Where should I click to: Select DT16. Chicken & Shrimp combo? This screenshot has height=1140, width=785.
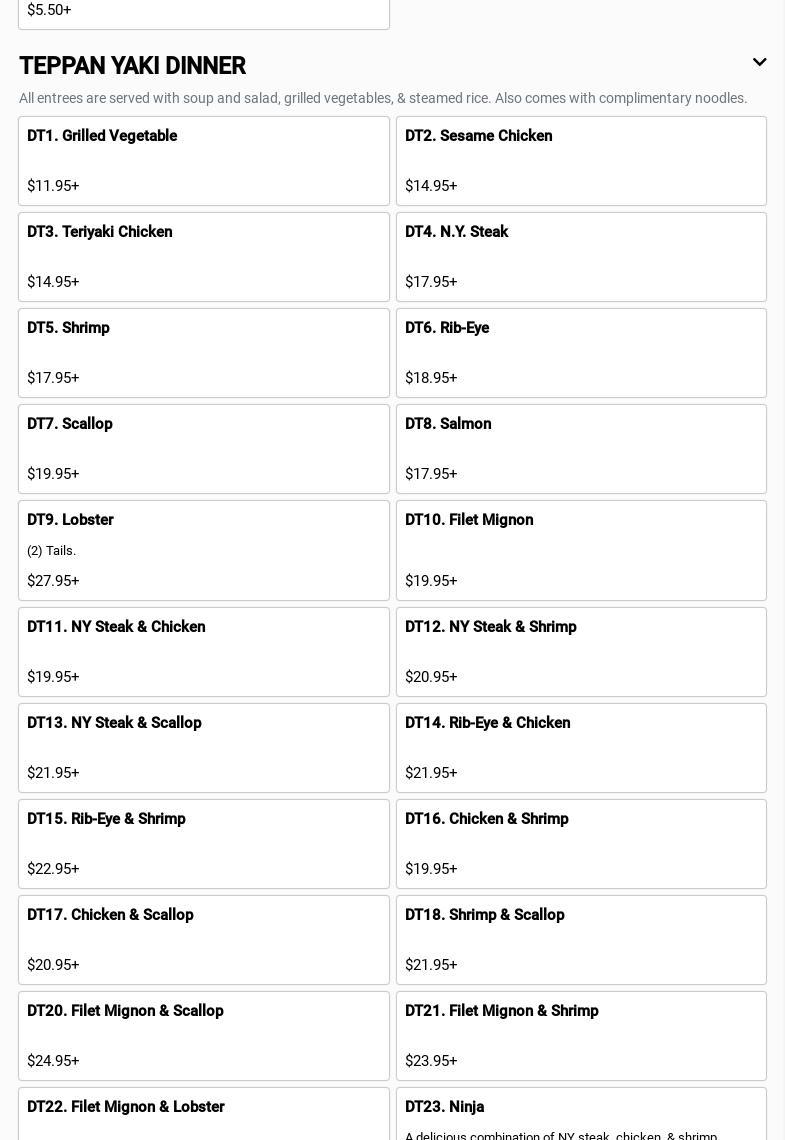click(x=581, y=844)
